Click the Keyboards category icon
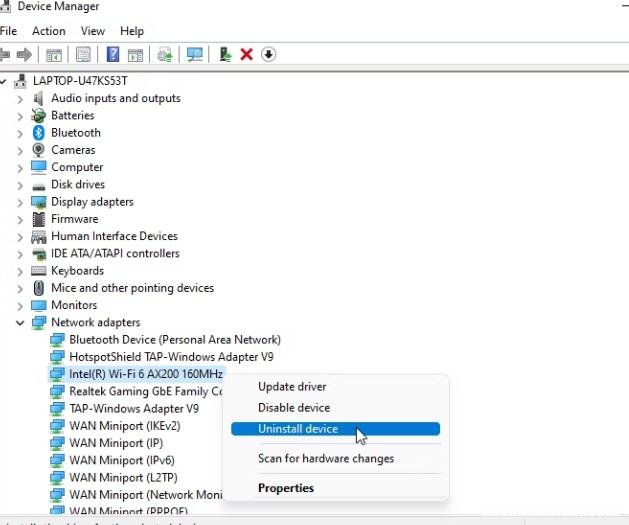 (x=39, y=271)
